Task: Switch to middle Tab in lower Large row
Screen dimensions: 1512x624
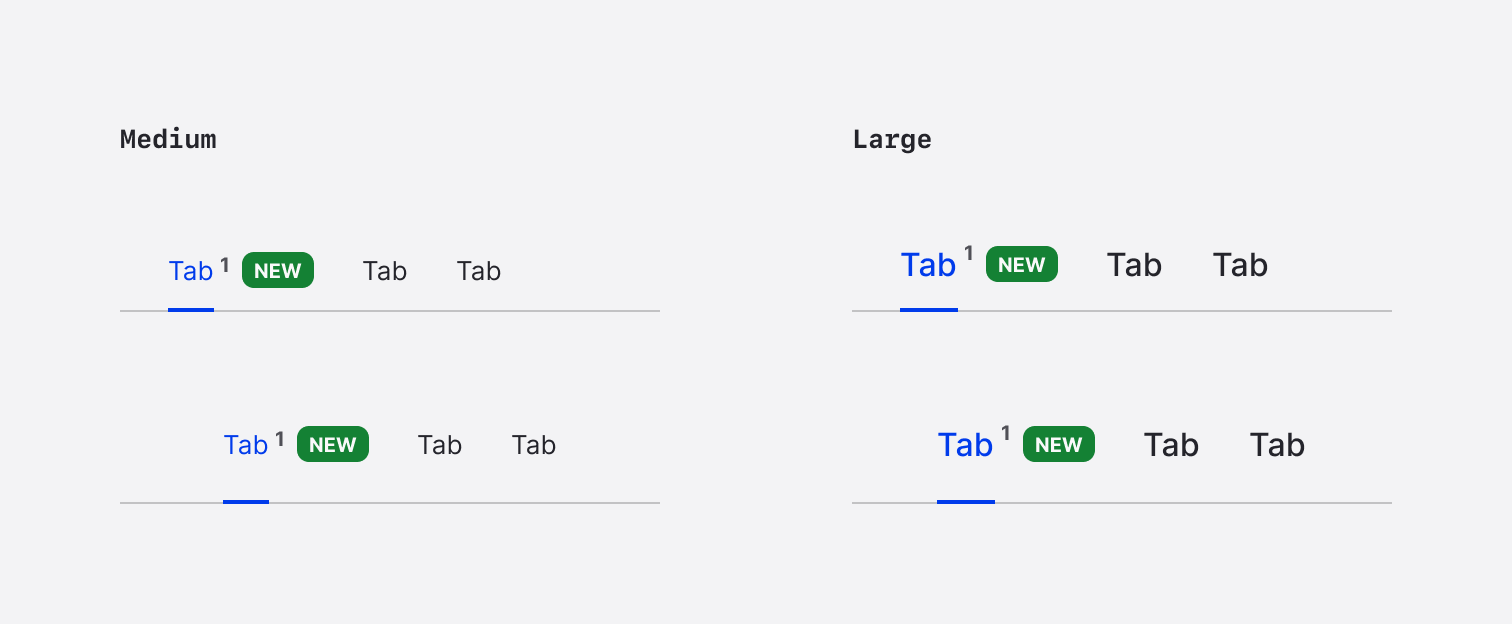Action: pos(1171,445)
